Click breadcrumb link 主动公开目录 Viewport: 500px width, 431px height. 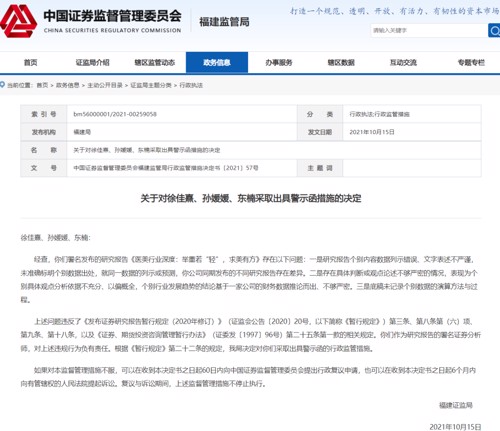click(105, 85)
